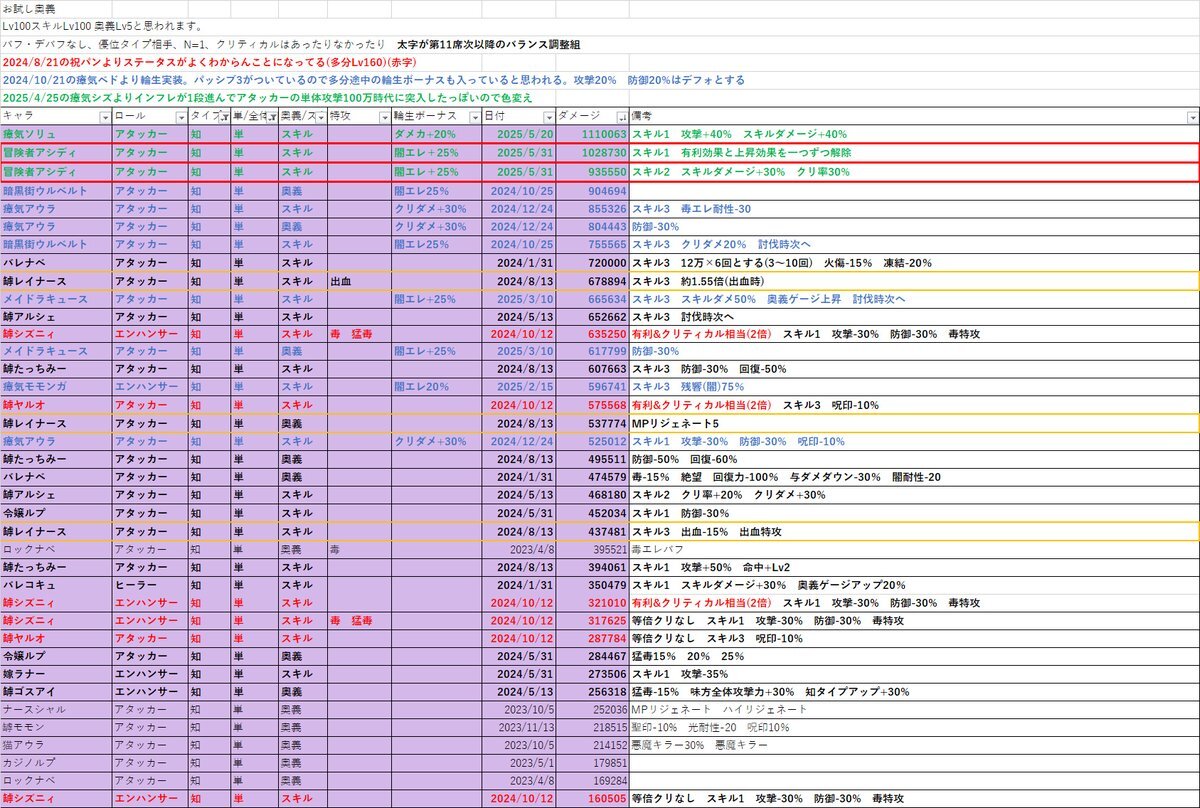Select damage cell 350479
The image size is (1200, 808).
tap(592, 585)
